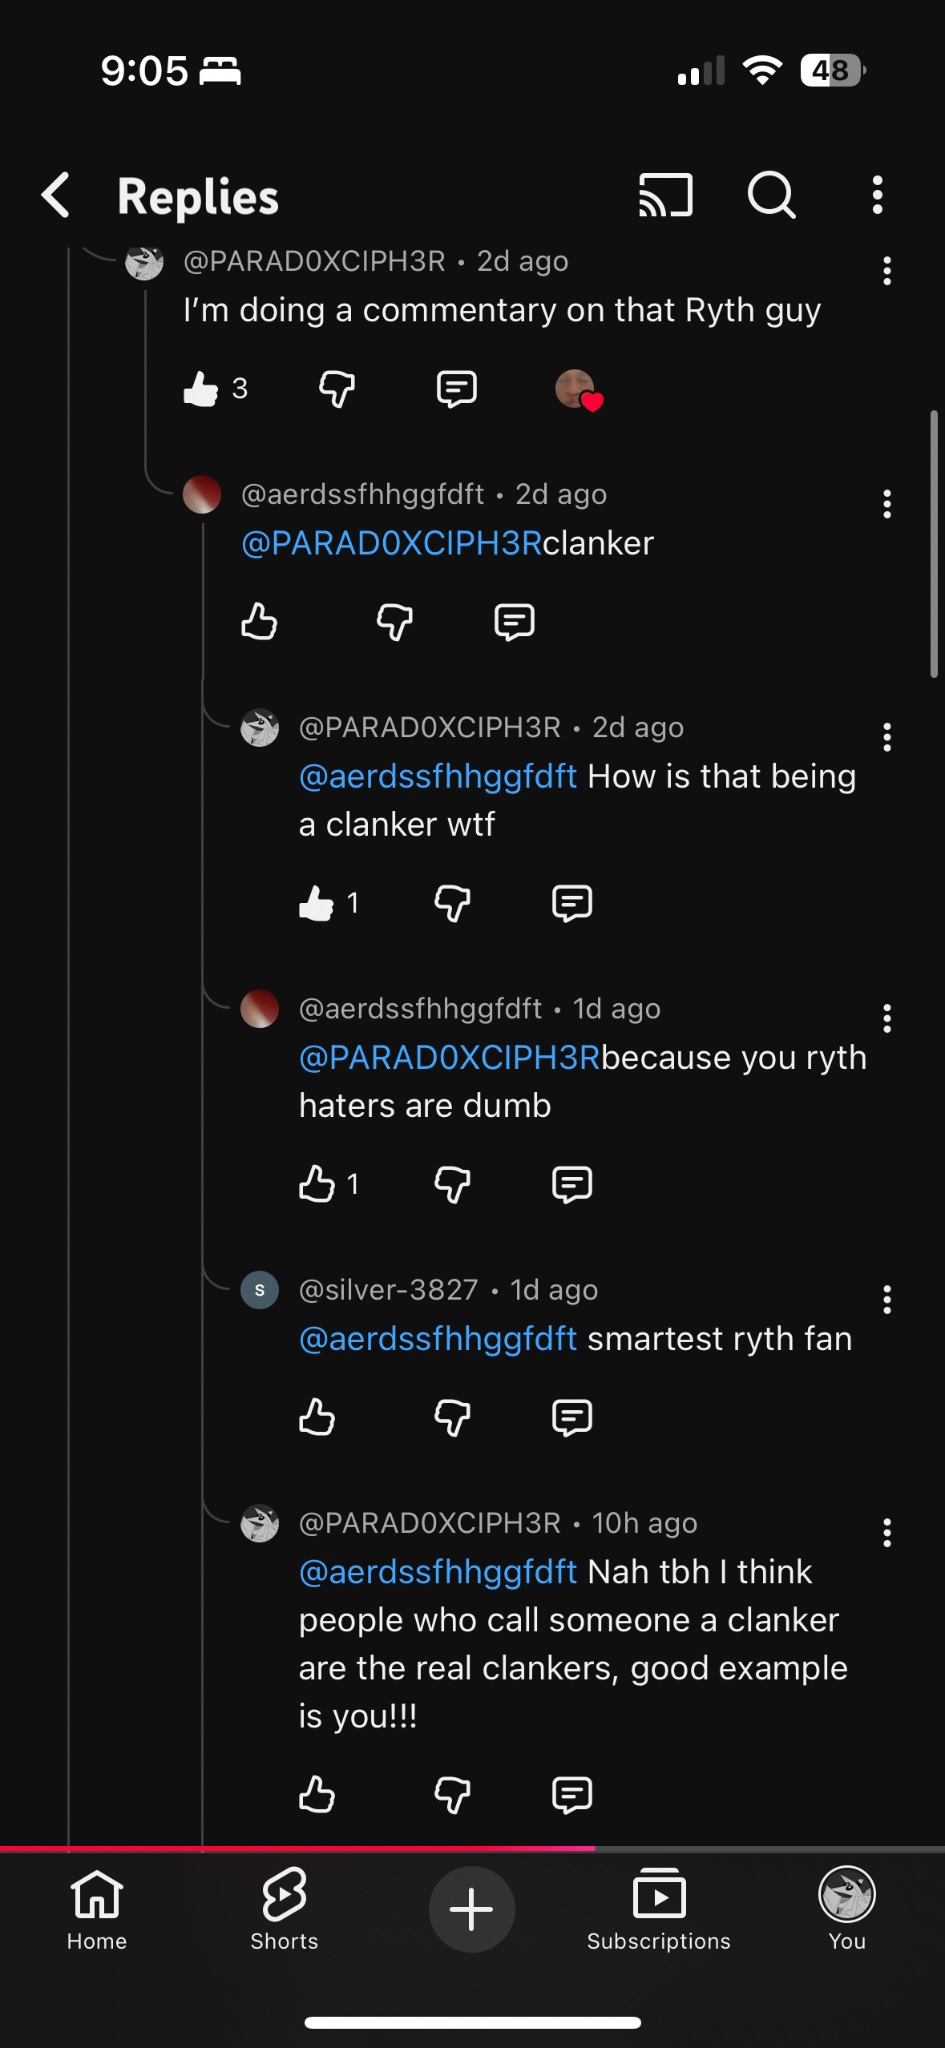This screenshot has height=2048, width=945.
Task: Go back from the Replies screen
Action: pyautogui.click(x=56, y=195)
